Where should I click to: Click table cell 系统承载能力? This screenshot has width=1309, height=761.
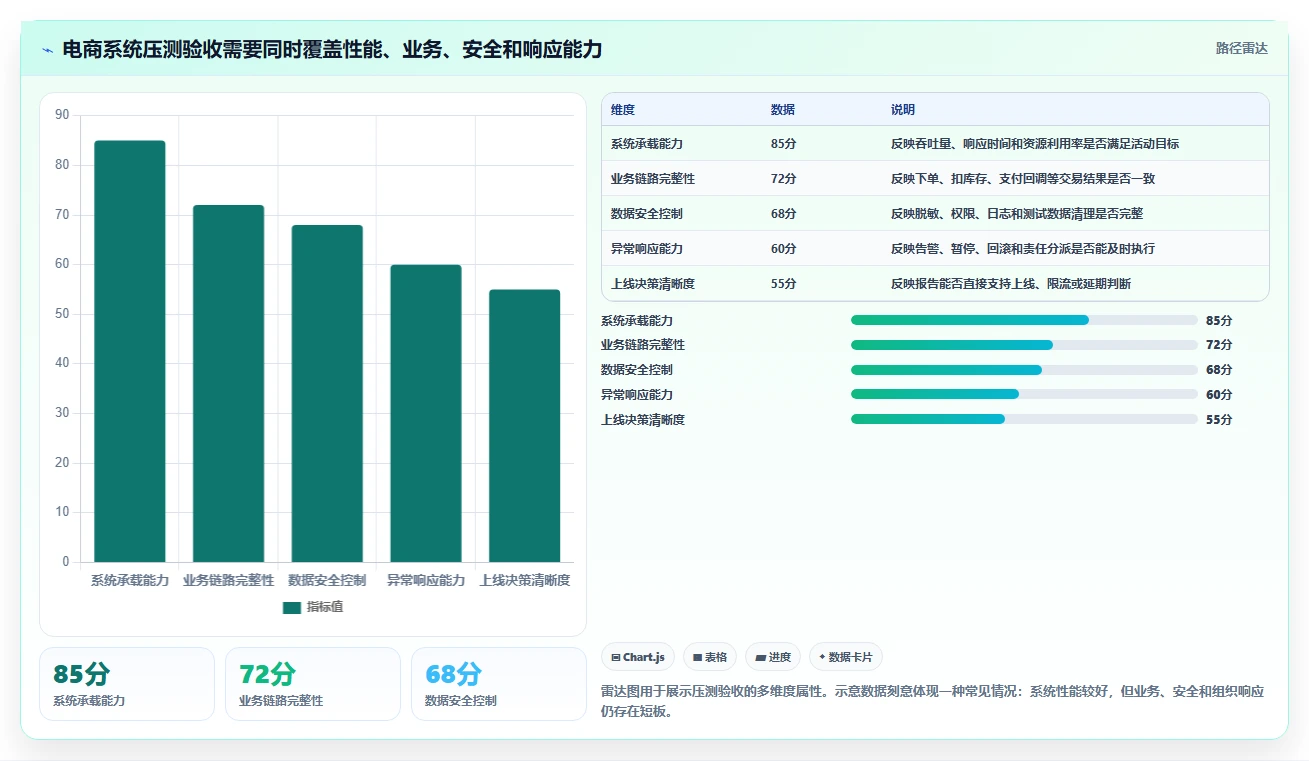coord(647,144)
